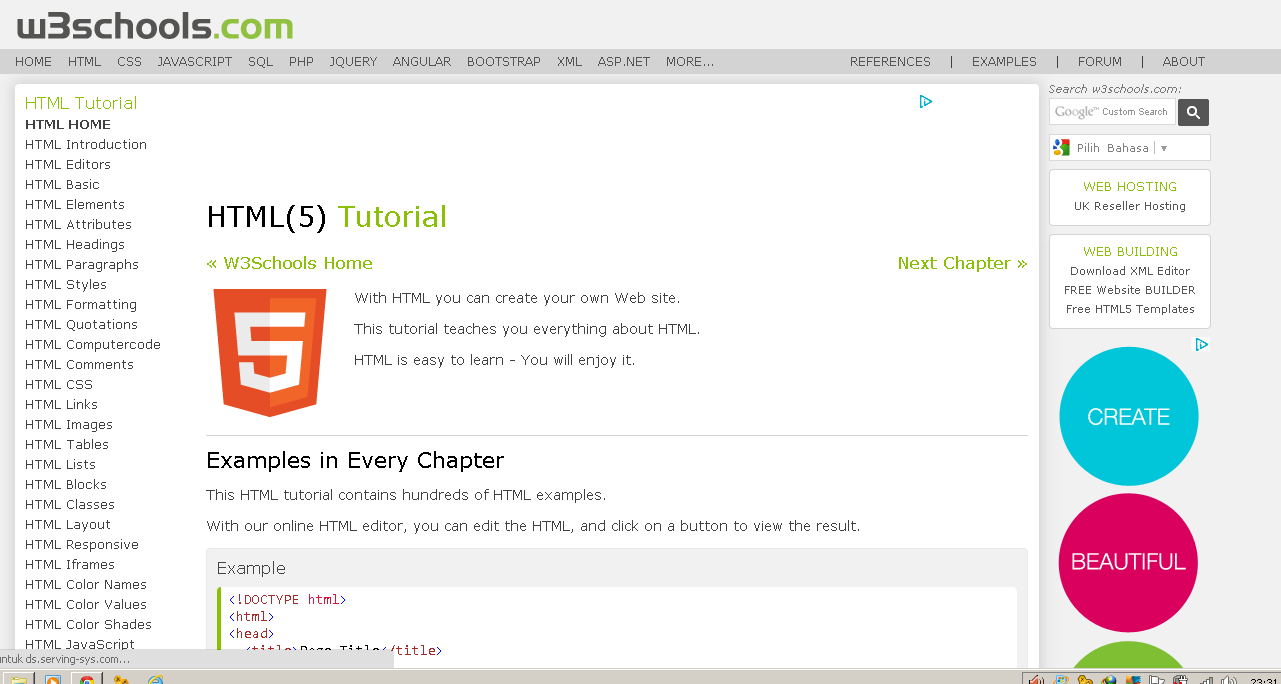The width and height of the screenshot is (1281, 684).
Task: Open ABOUT in the top bar
Action: (1184, 62)
